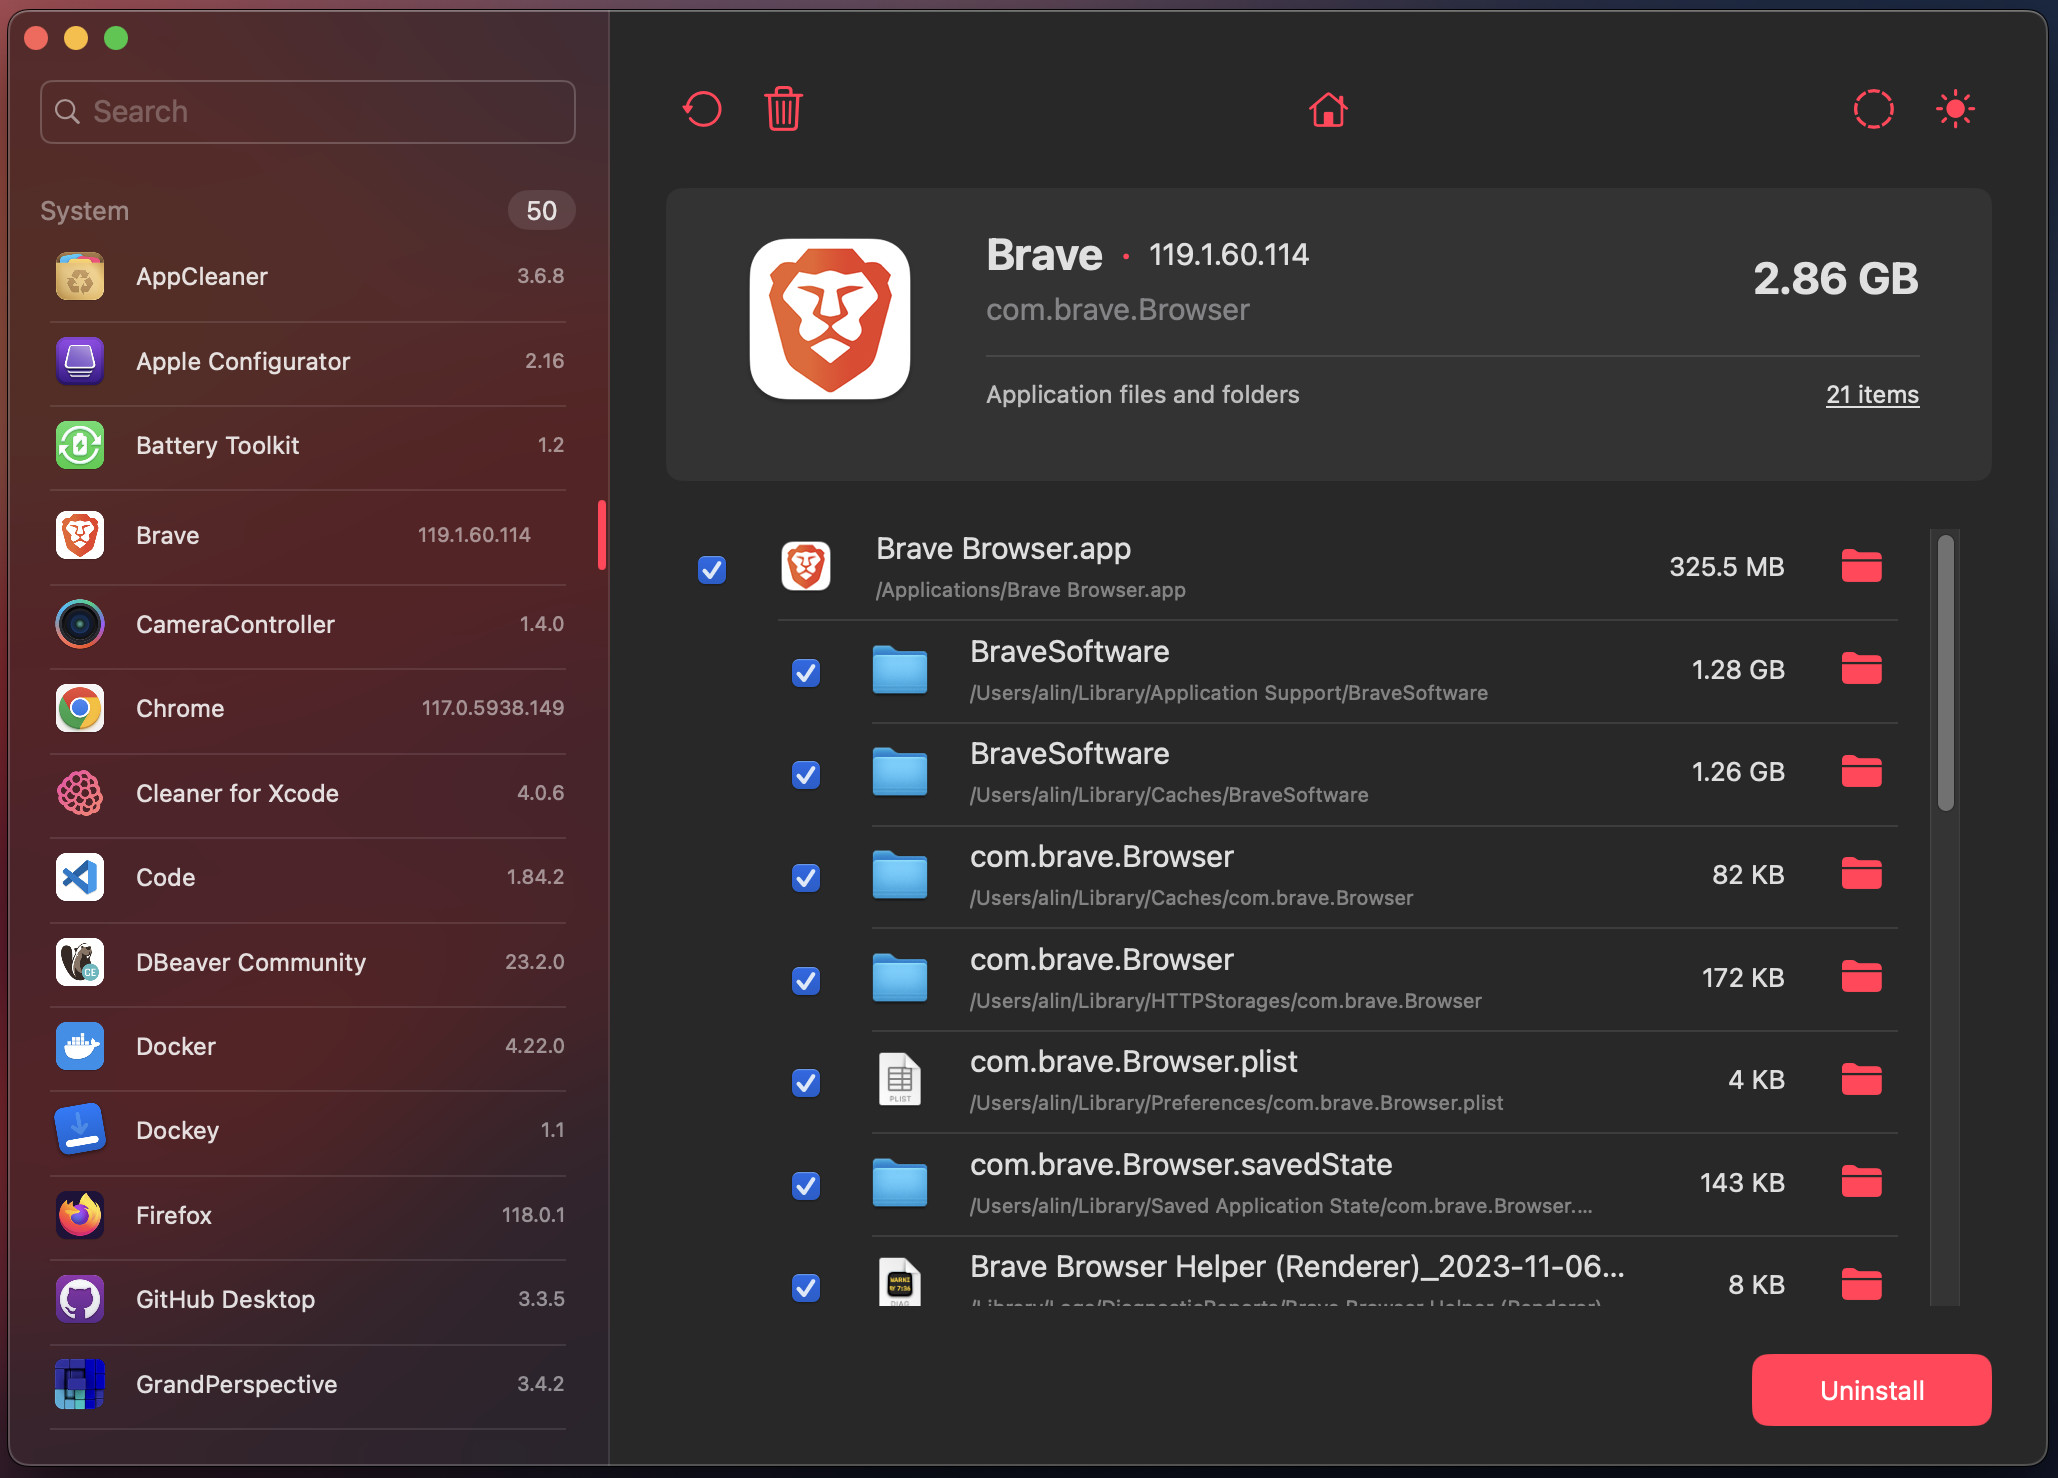The height and width of the screenshot is (1478, 2058).
Task: Uncheck the Brave Browser.app checkbox
Action: (711, 569)
